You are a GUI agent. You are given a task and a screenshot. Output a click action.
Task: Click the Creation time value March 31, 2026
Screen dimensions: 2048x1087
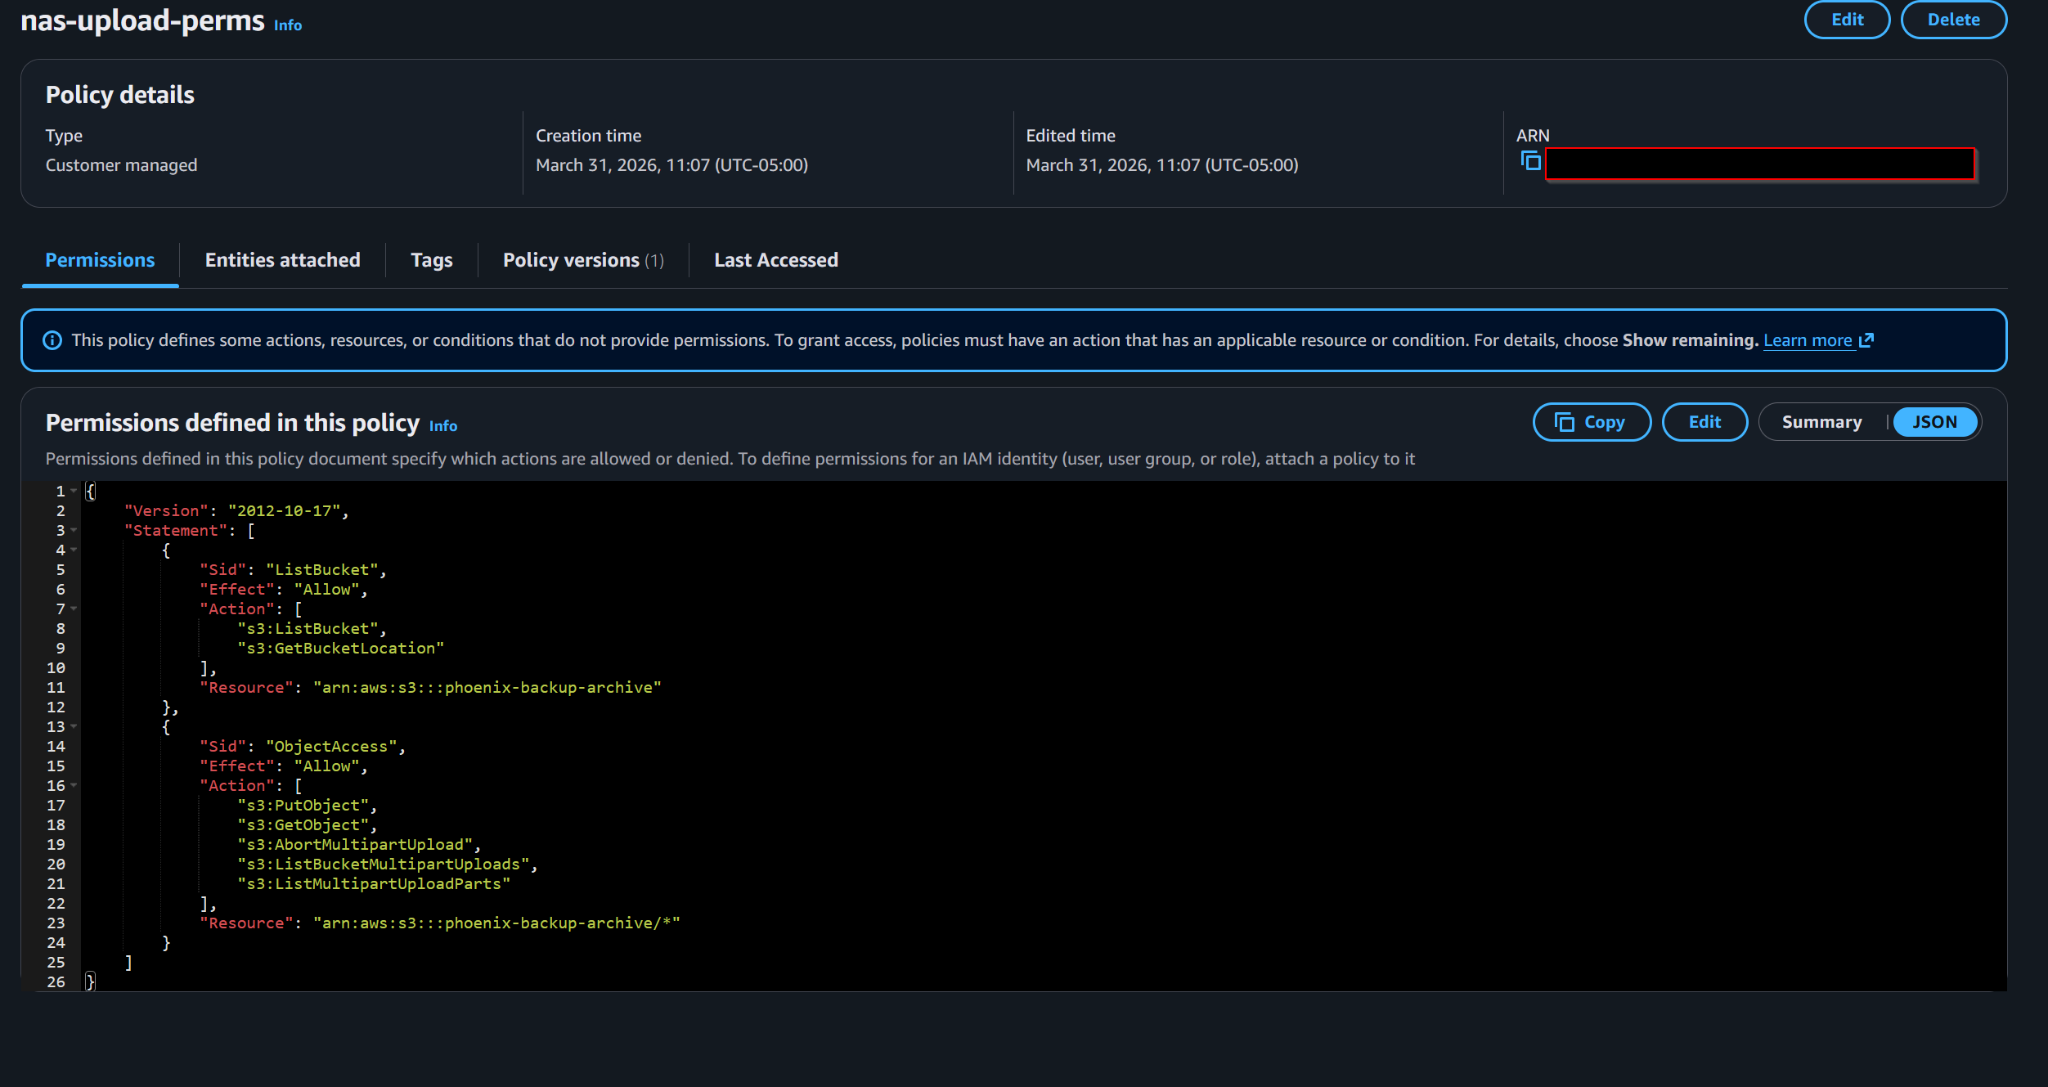click(671, 165)
